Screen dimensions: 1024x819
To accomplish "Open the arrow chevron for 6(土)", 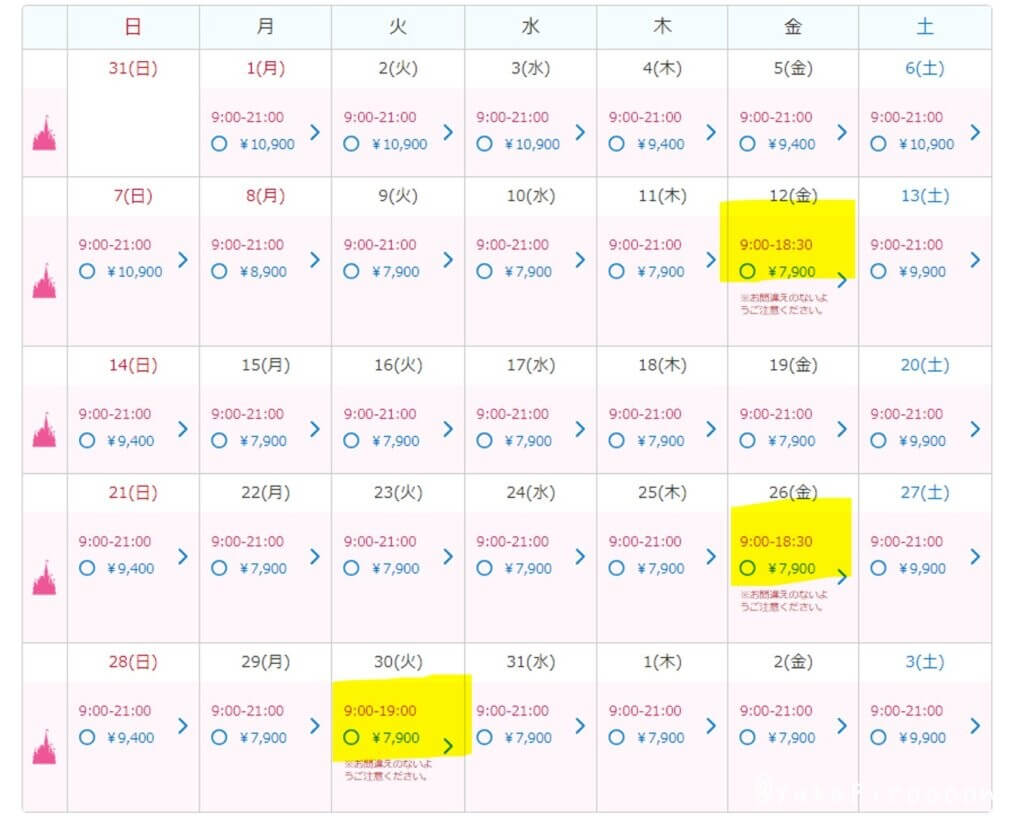I will tap(974, 132).
